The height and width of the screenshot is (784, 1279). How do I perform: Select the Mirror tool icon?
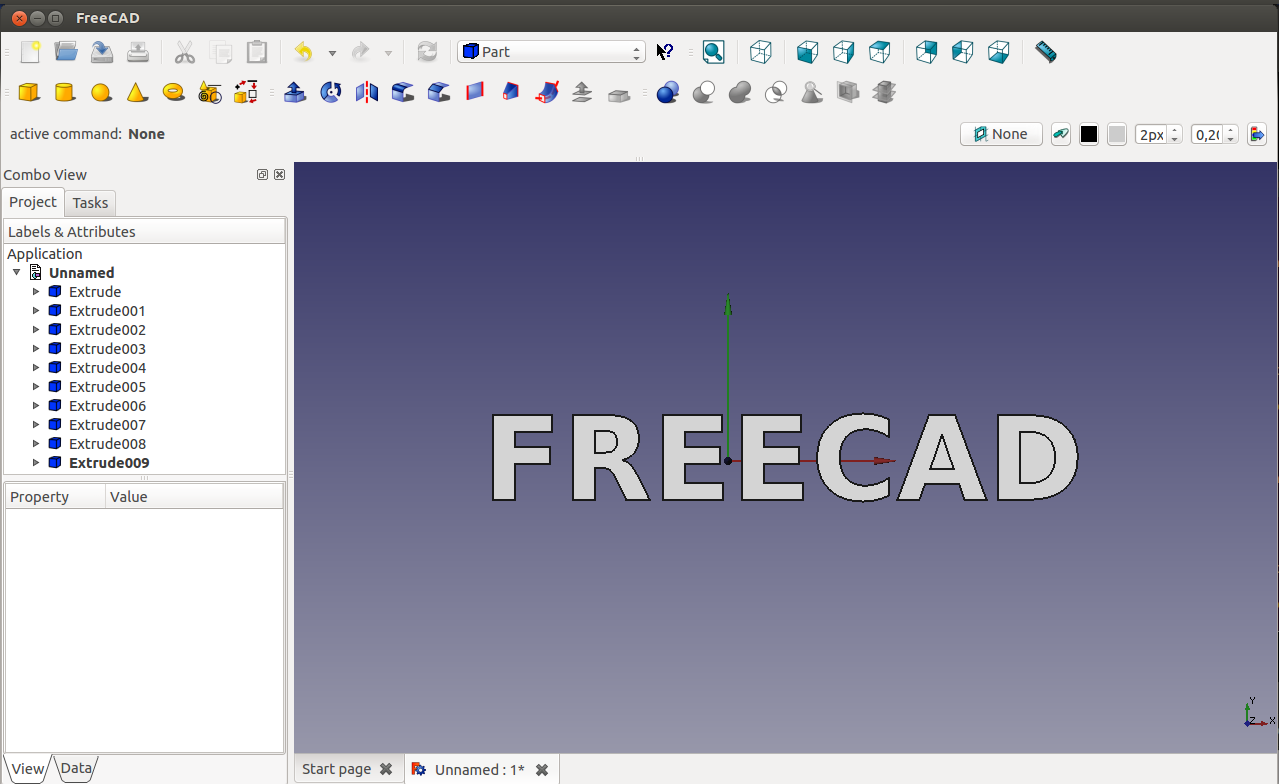[367, 93]
